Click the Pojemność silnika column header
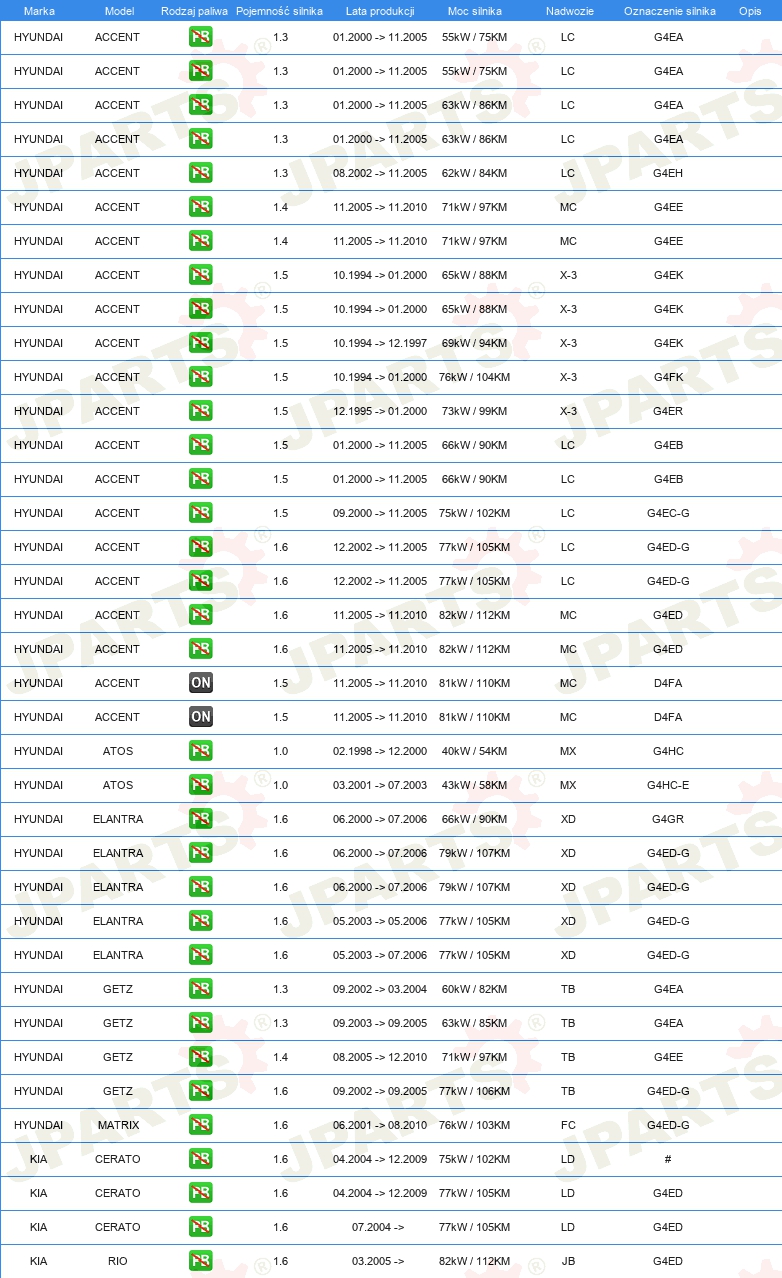 [279, 11]
